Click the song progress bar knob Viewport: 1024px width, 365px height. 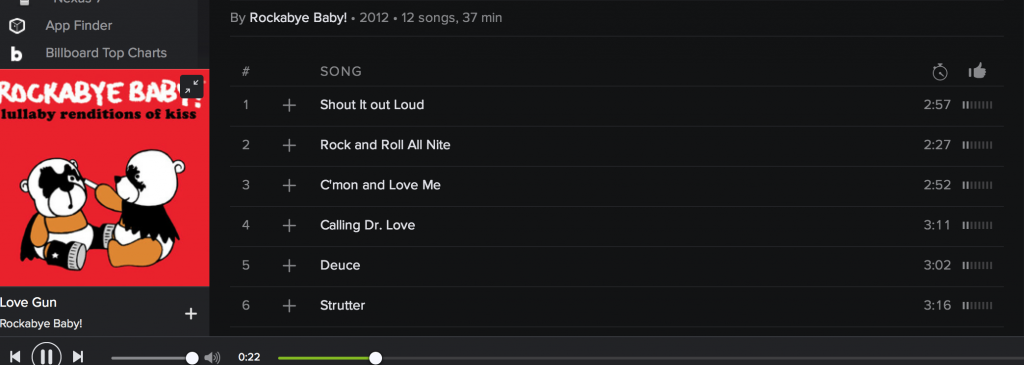click(x=376, y=358)
